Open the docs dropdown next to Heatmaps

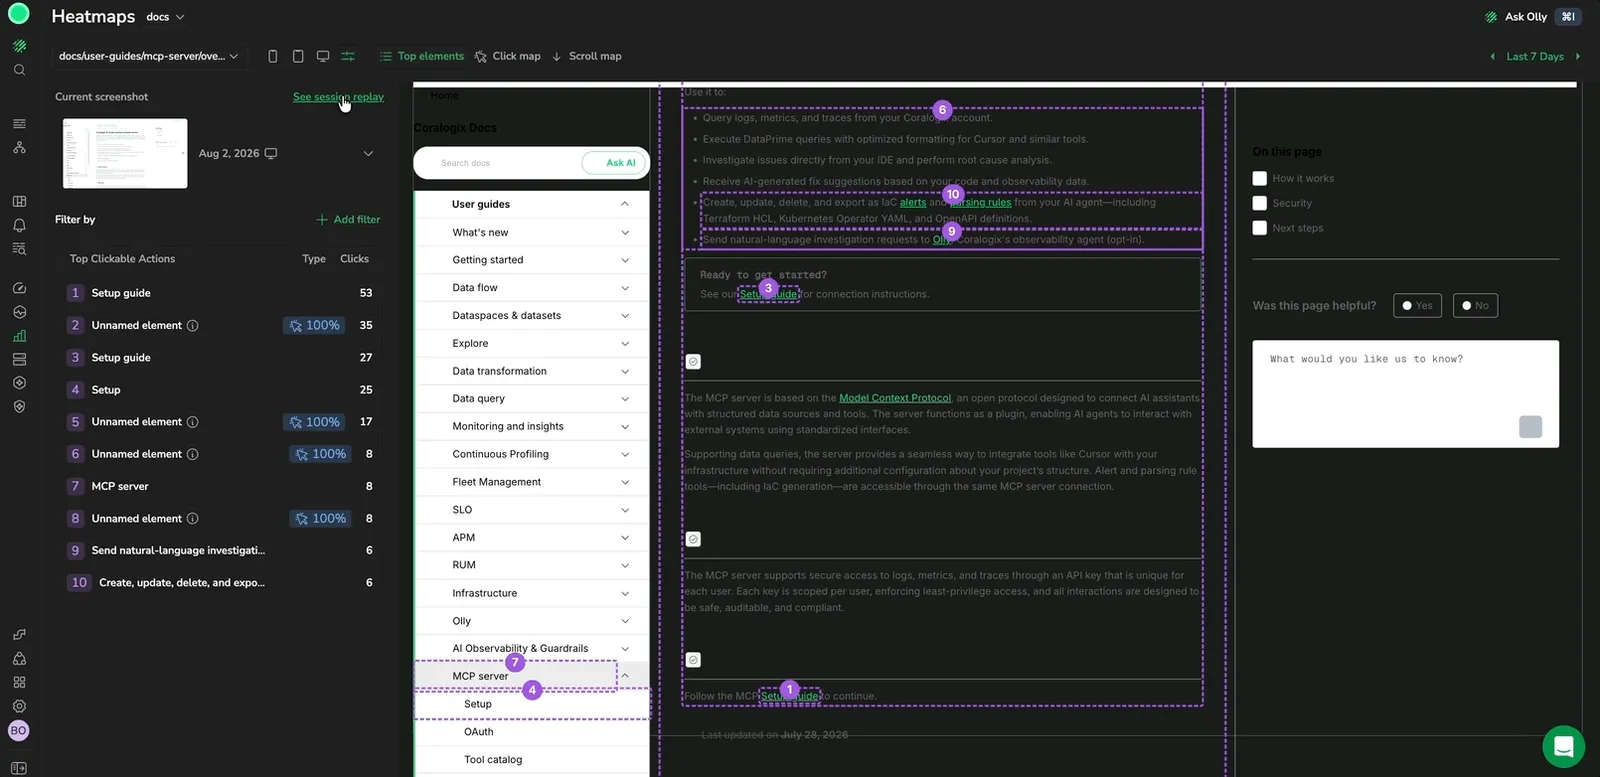165,17
